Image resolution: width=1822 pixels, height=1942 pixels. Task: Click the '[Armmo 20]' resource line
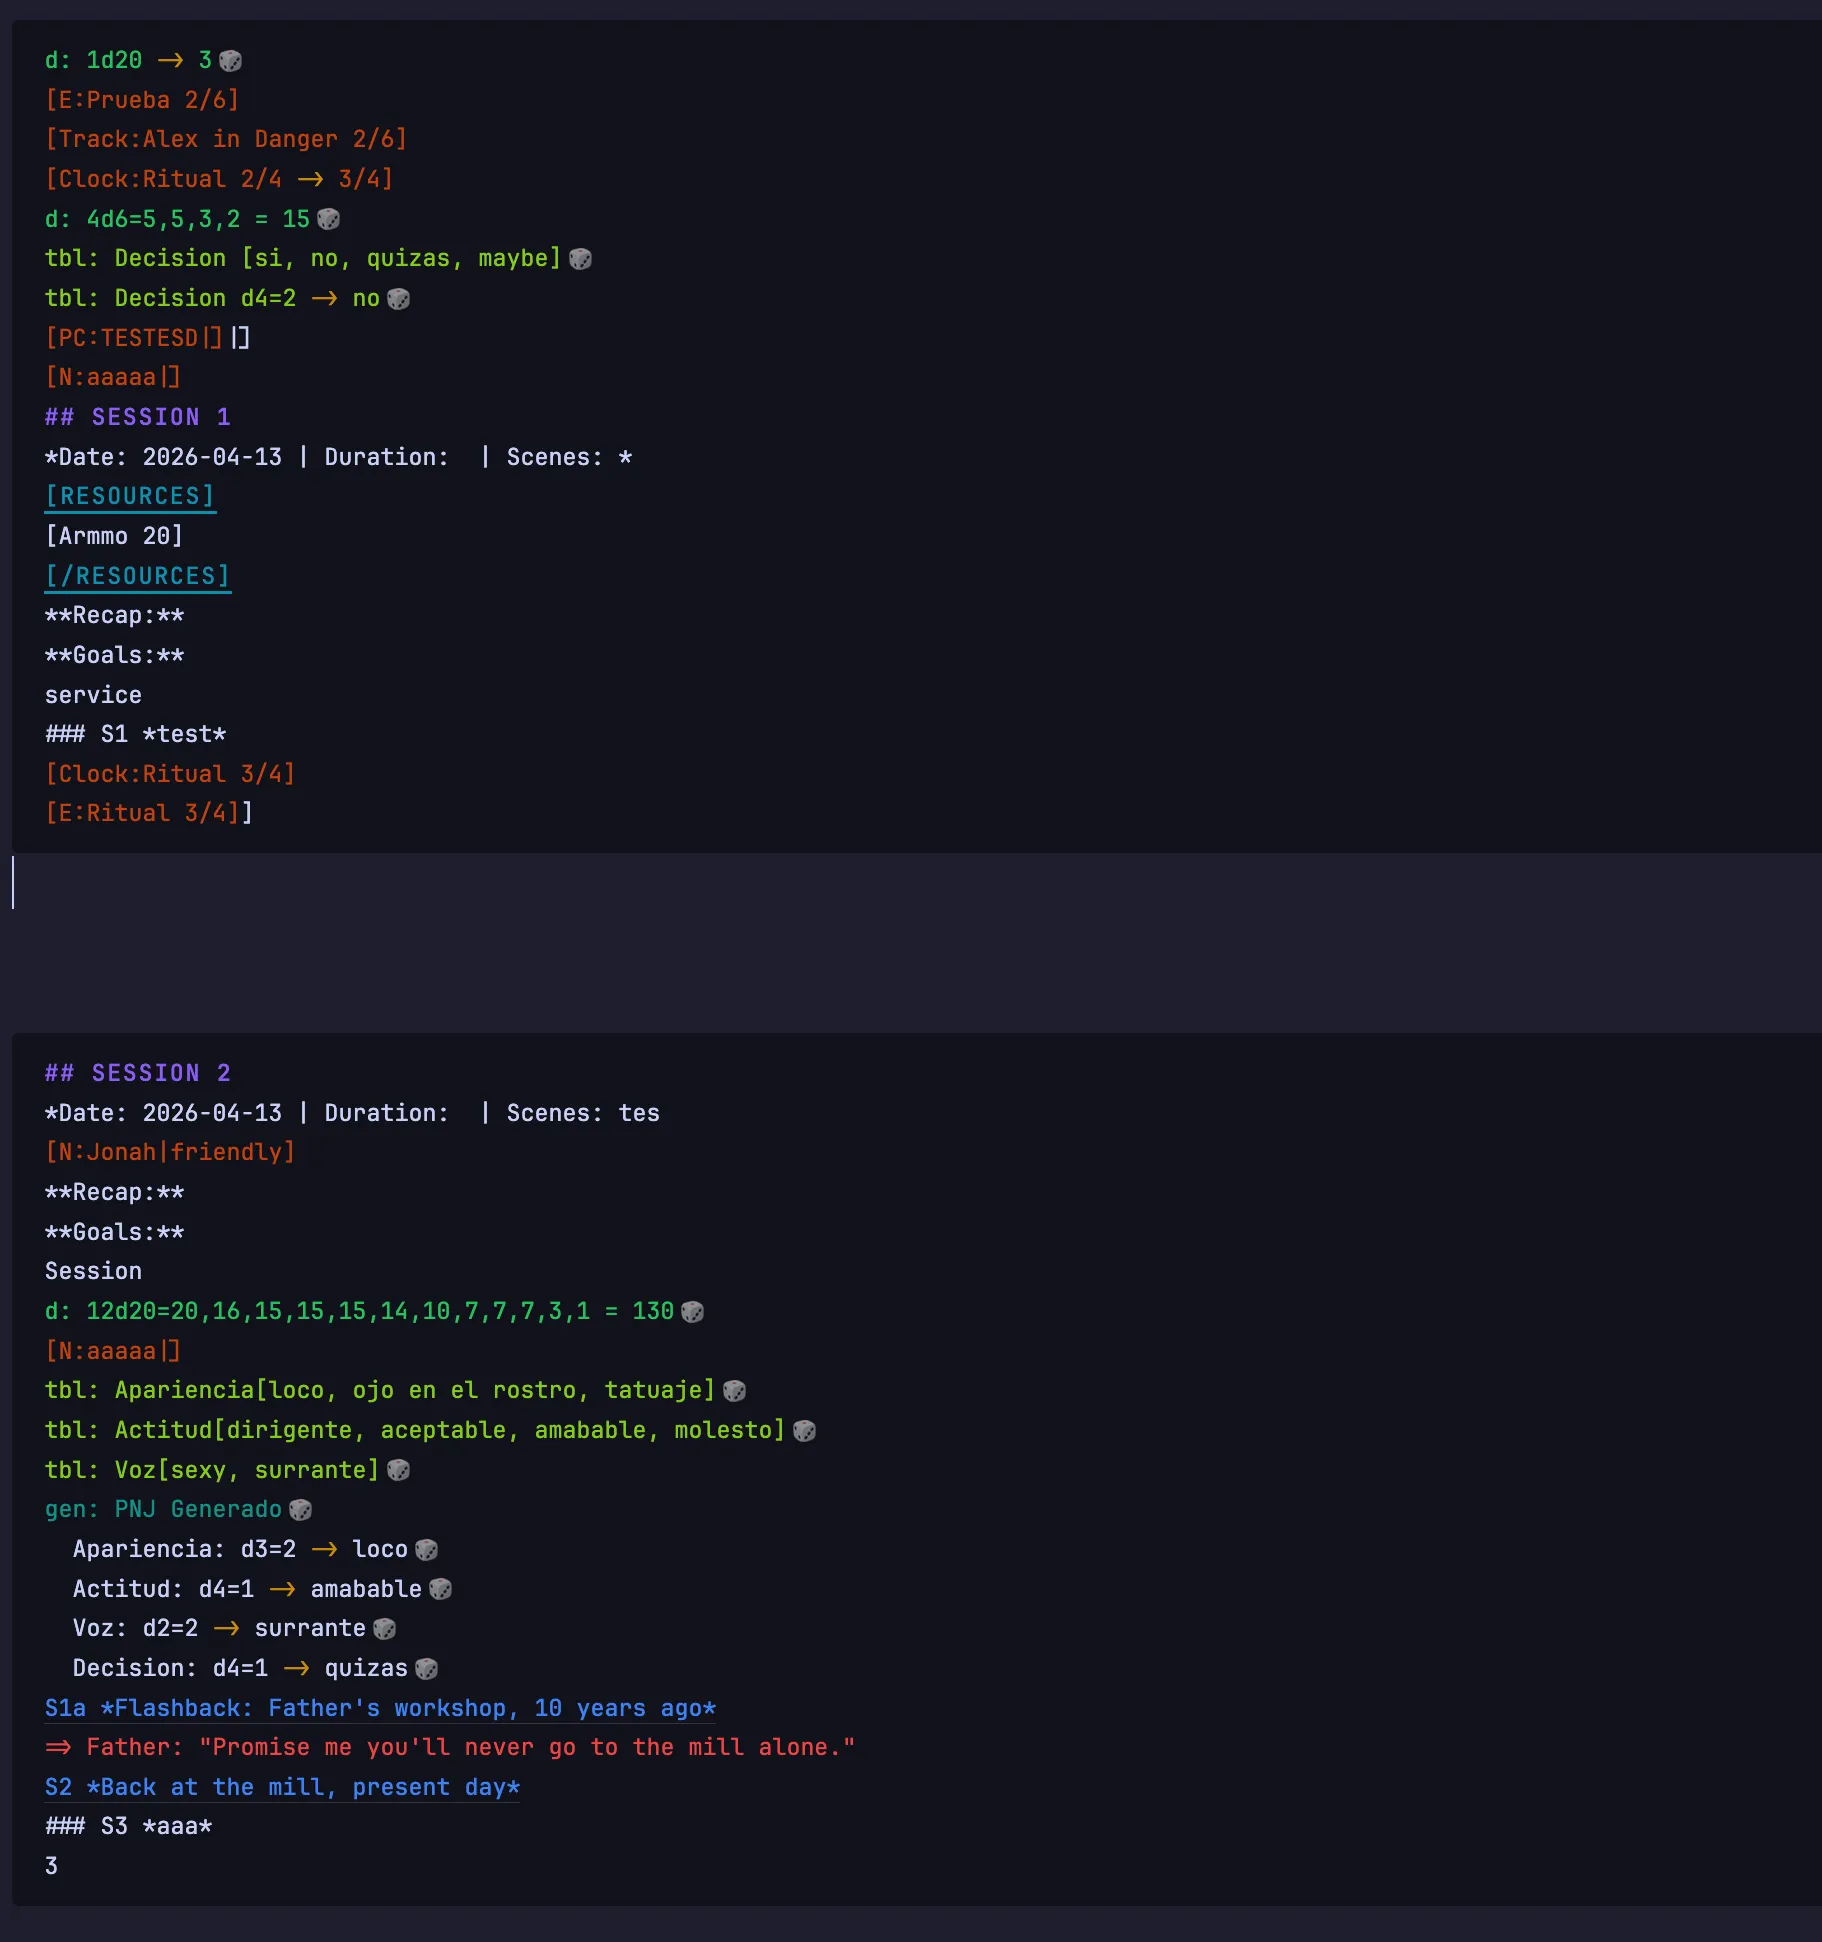click(x=114, y=536)
